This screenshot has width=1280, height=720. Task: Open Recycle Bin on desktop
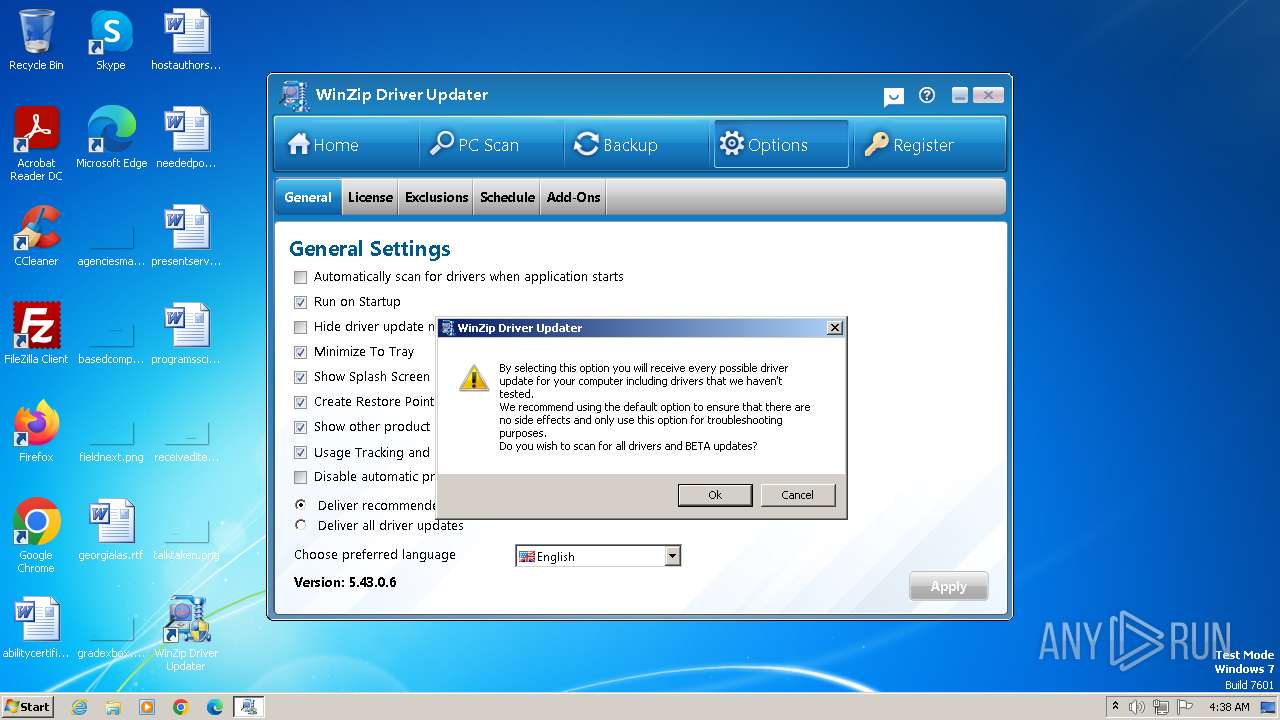(x=36, y=40)
